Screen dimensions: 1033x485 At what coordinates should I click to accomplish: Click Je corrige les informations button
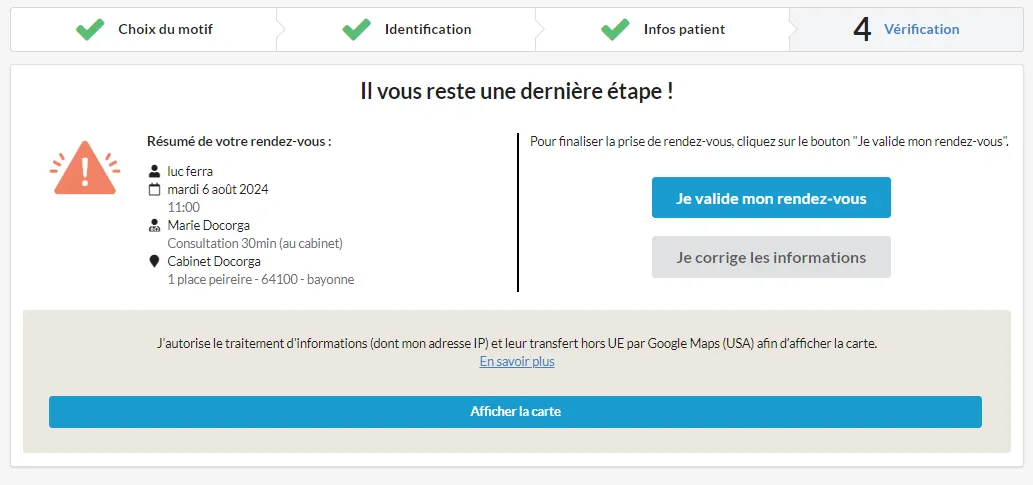coord(771,257)
